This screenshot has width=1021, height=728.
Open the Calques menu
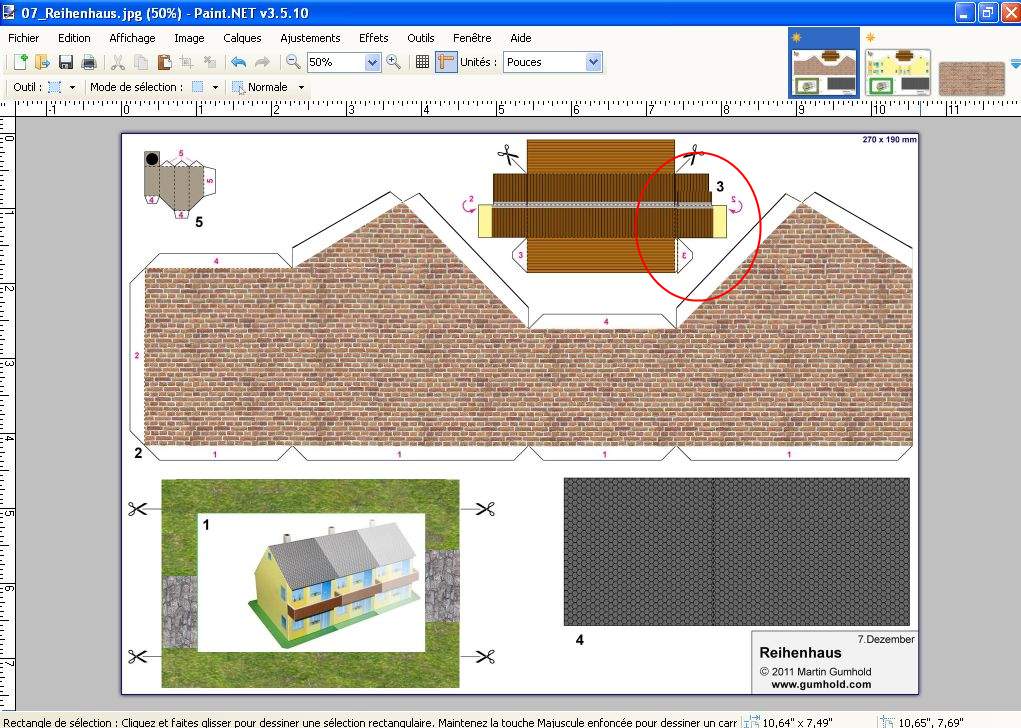[242, 38]
